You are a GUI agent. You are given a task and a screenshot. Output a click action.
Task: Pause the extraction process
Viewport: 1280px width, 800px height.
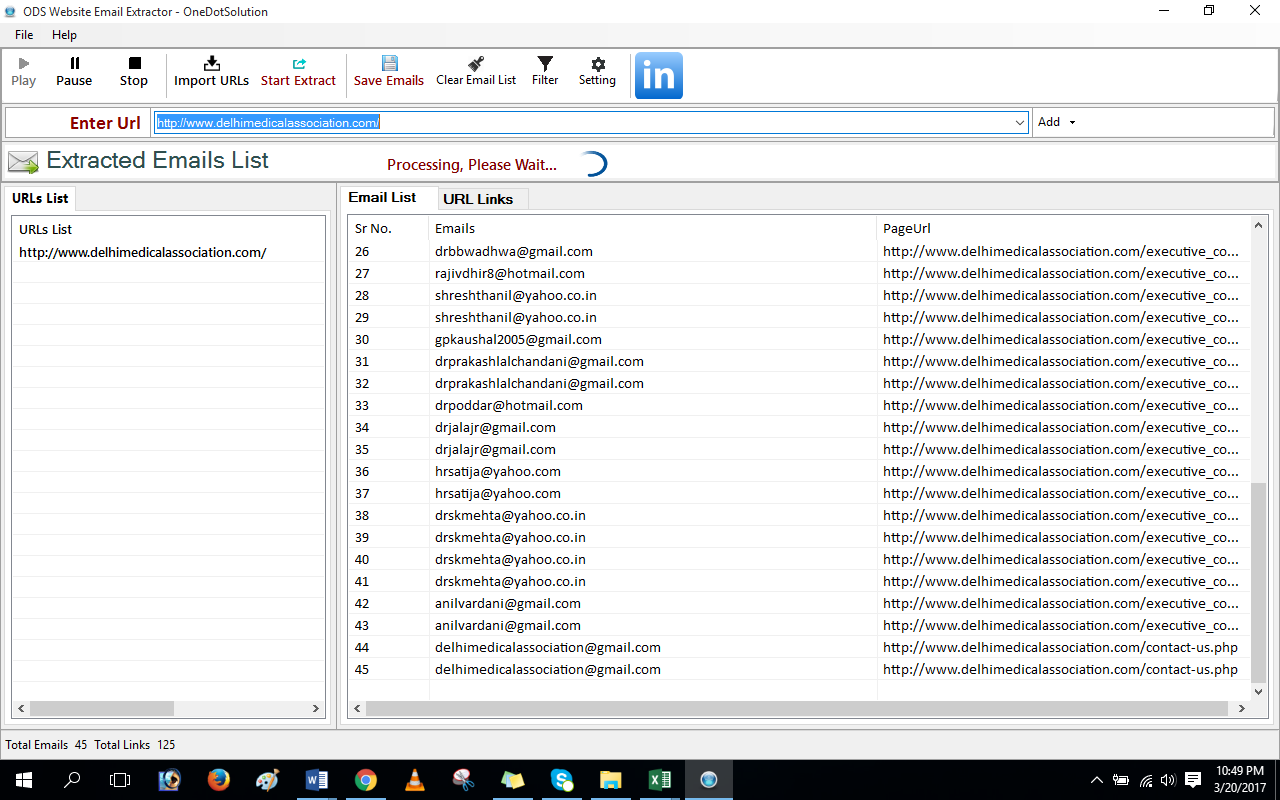[x=74, y=72]
